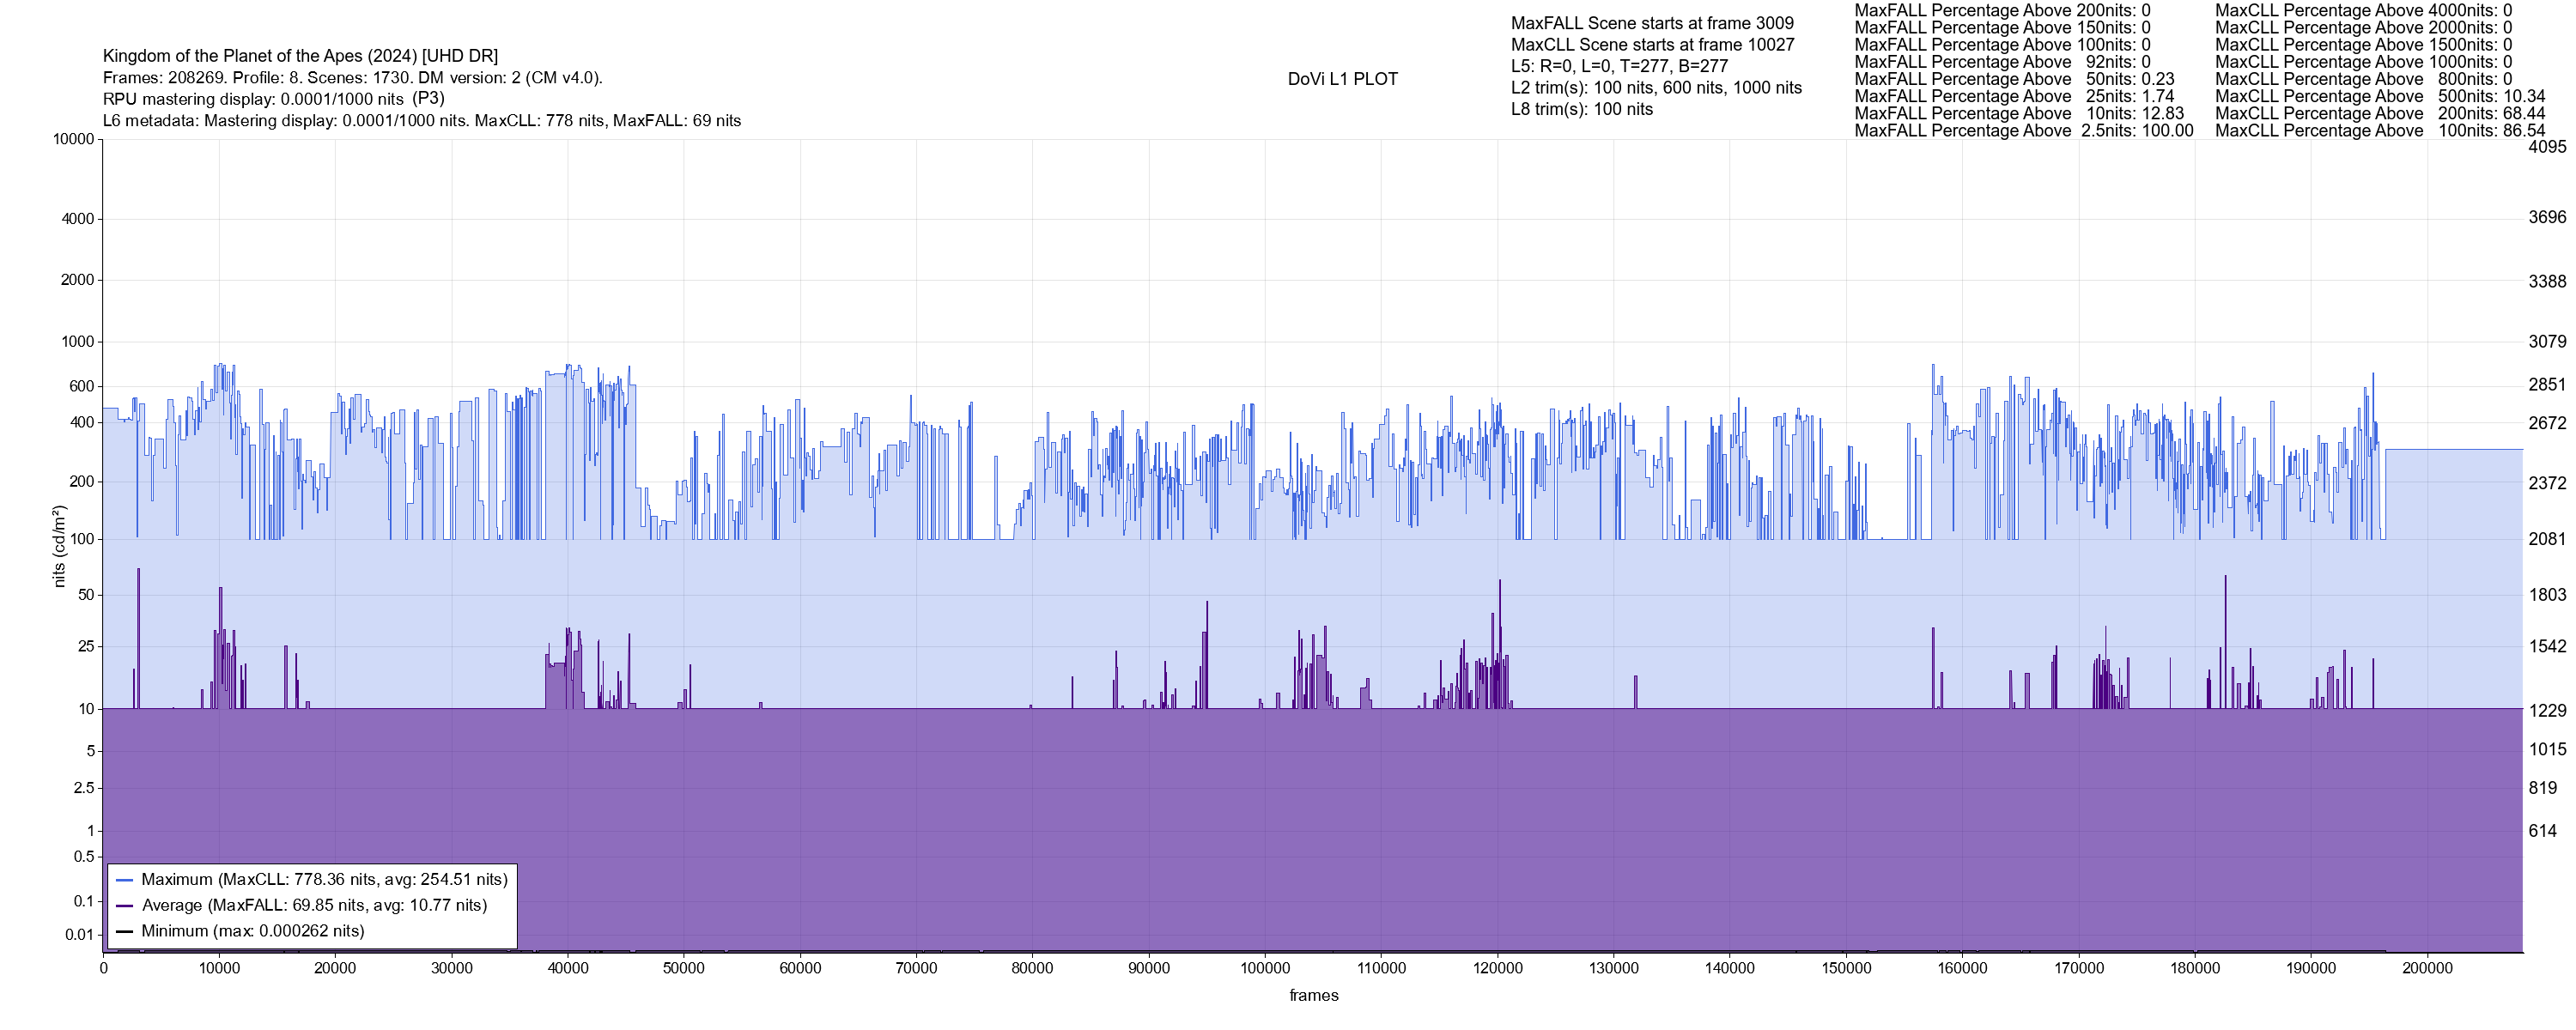2576x1030 pixels.
Task: Click the 4095 right-axis PQ value
Action: coord(2546,147)
